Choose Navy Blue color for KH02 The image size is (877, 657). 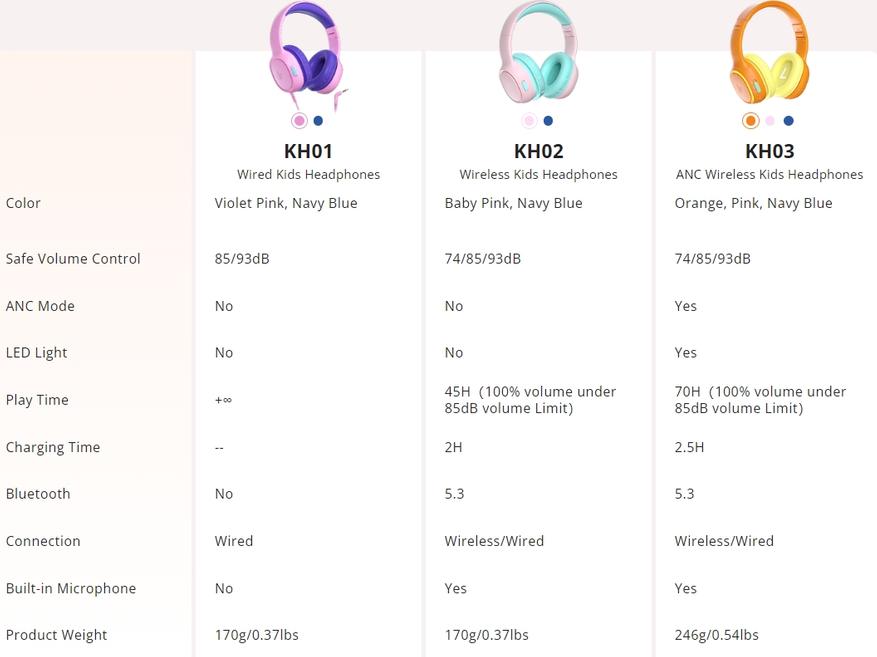coord(548,121)
